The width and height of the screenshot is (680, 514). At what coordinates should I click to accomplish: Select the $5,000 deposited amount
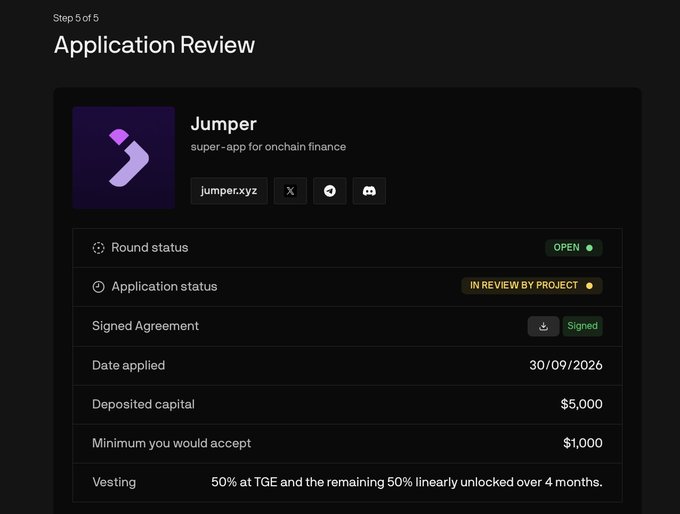581,404
